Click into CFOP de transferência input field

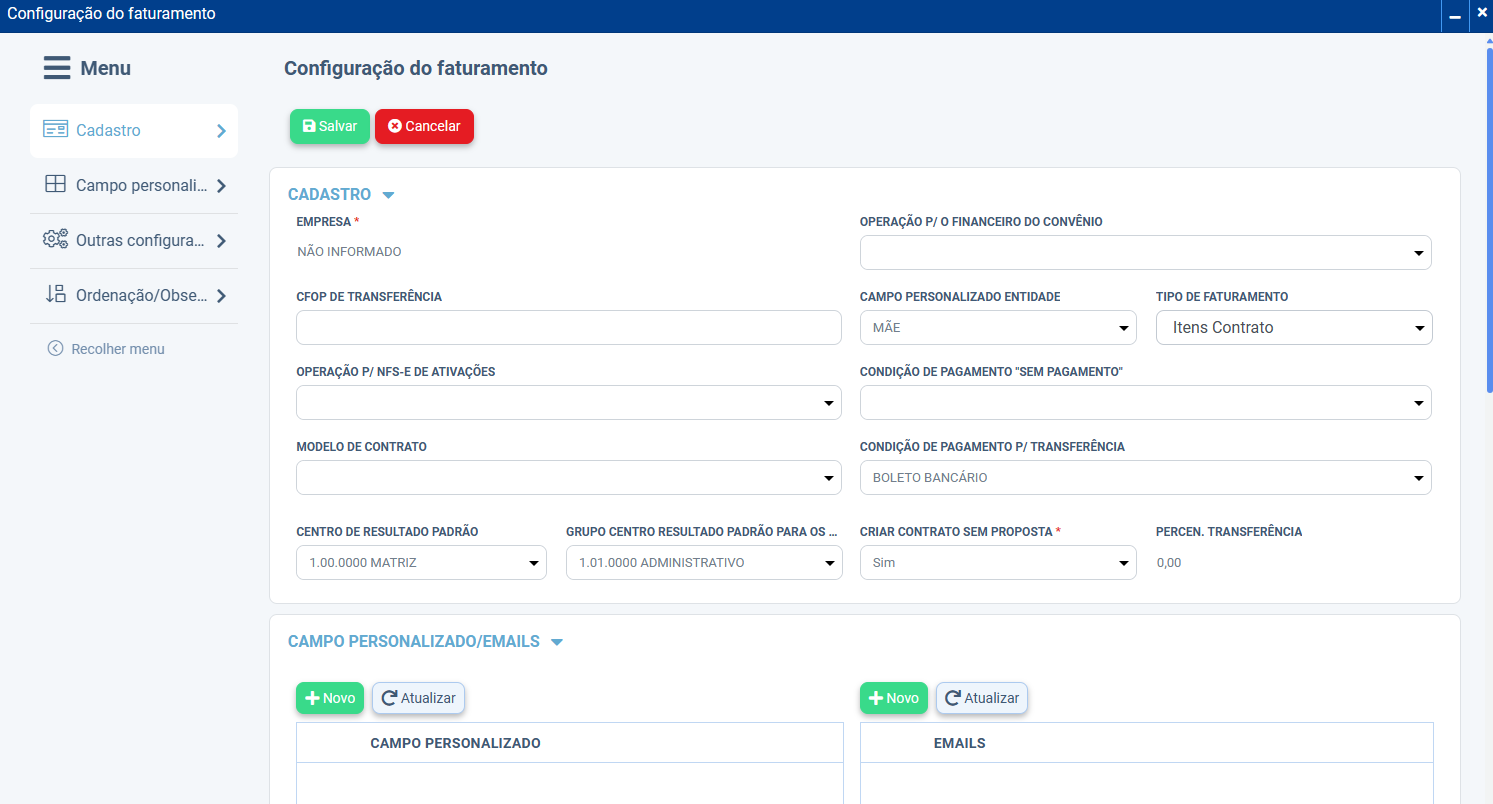(x=569, y=327)
